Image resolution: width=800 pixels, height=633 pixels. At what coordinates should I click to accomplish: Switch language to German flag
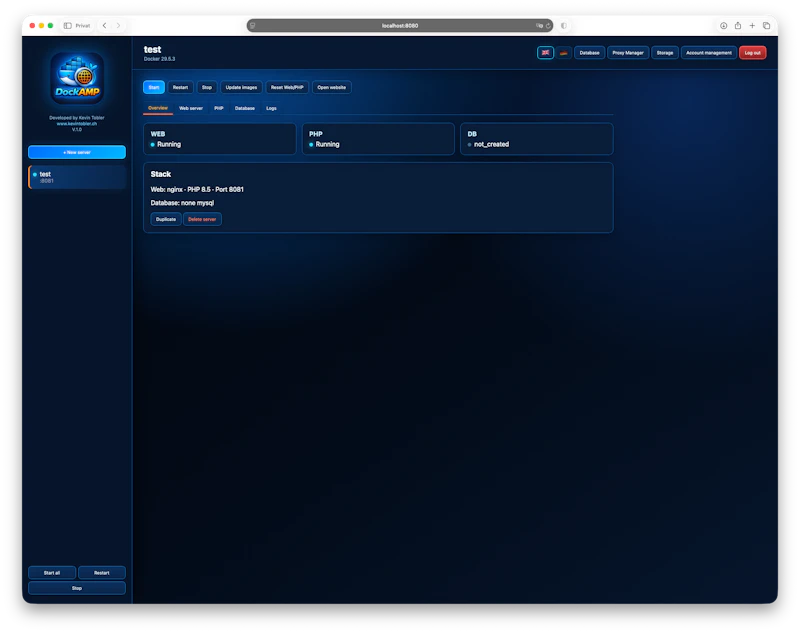point(563,53)
